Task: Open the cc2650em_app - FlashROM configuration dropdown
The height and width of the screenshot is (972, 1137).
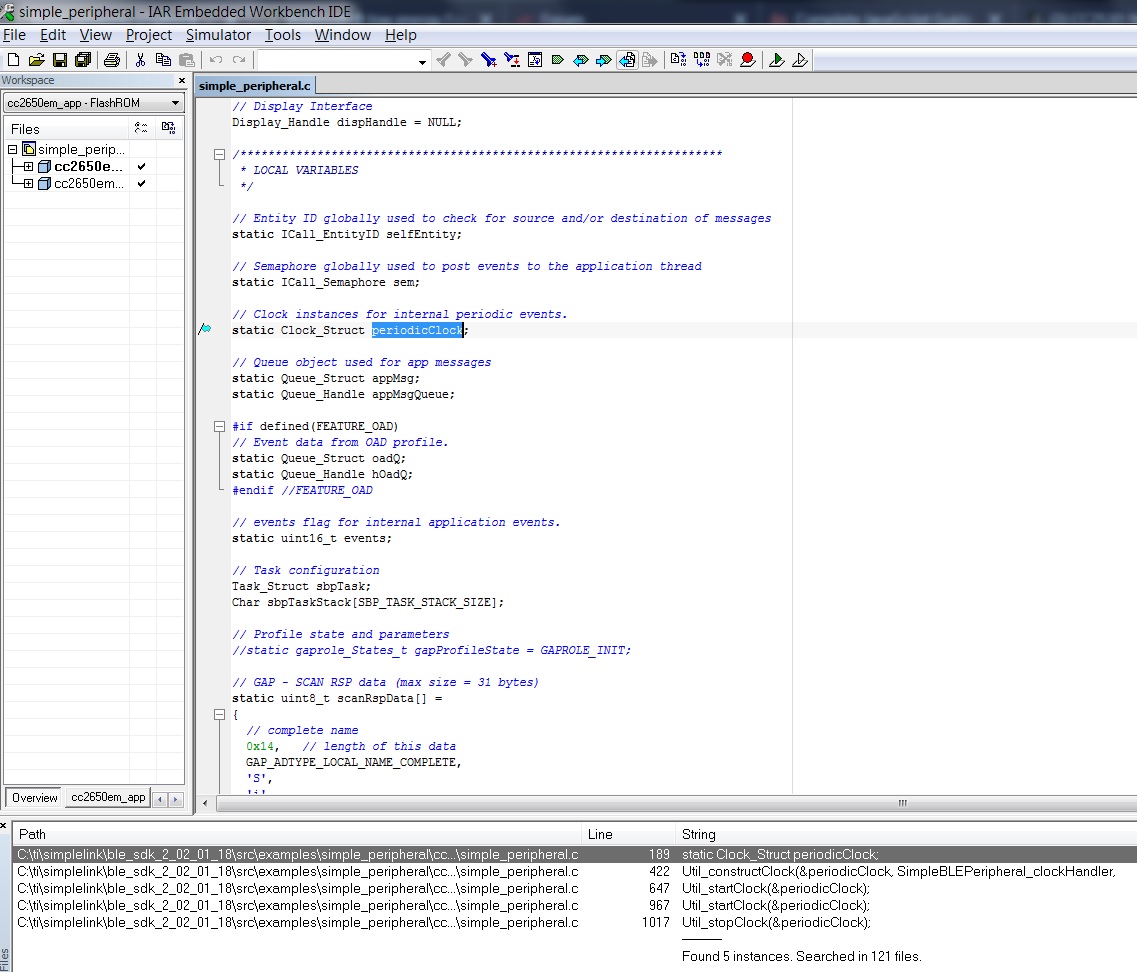Action: (175, 103)
